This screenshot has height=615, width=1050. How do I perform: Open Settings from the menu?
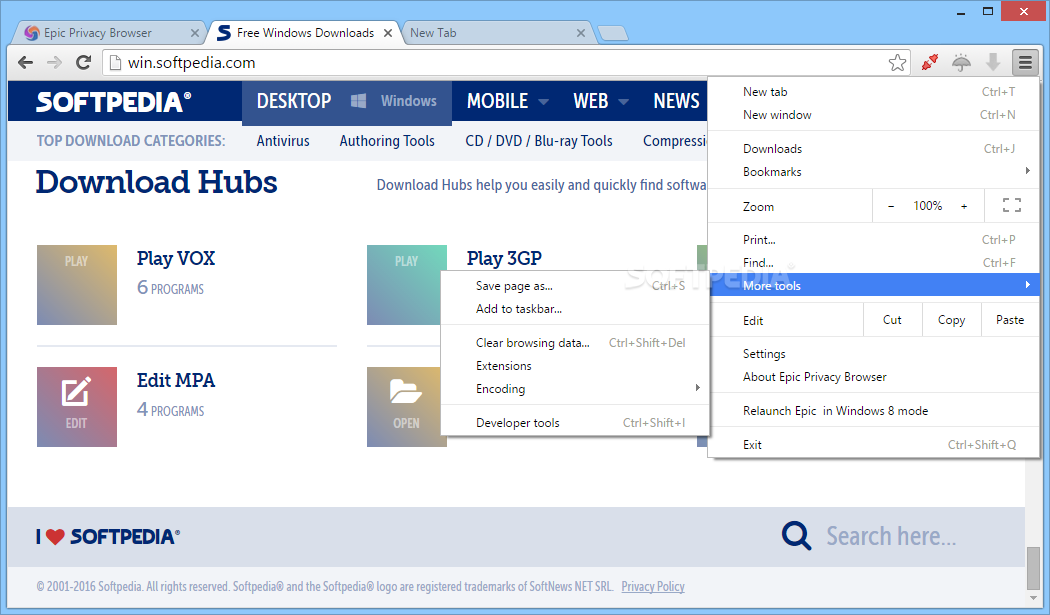coord(874,354)
